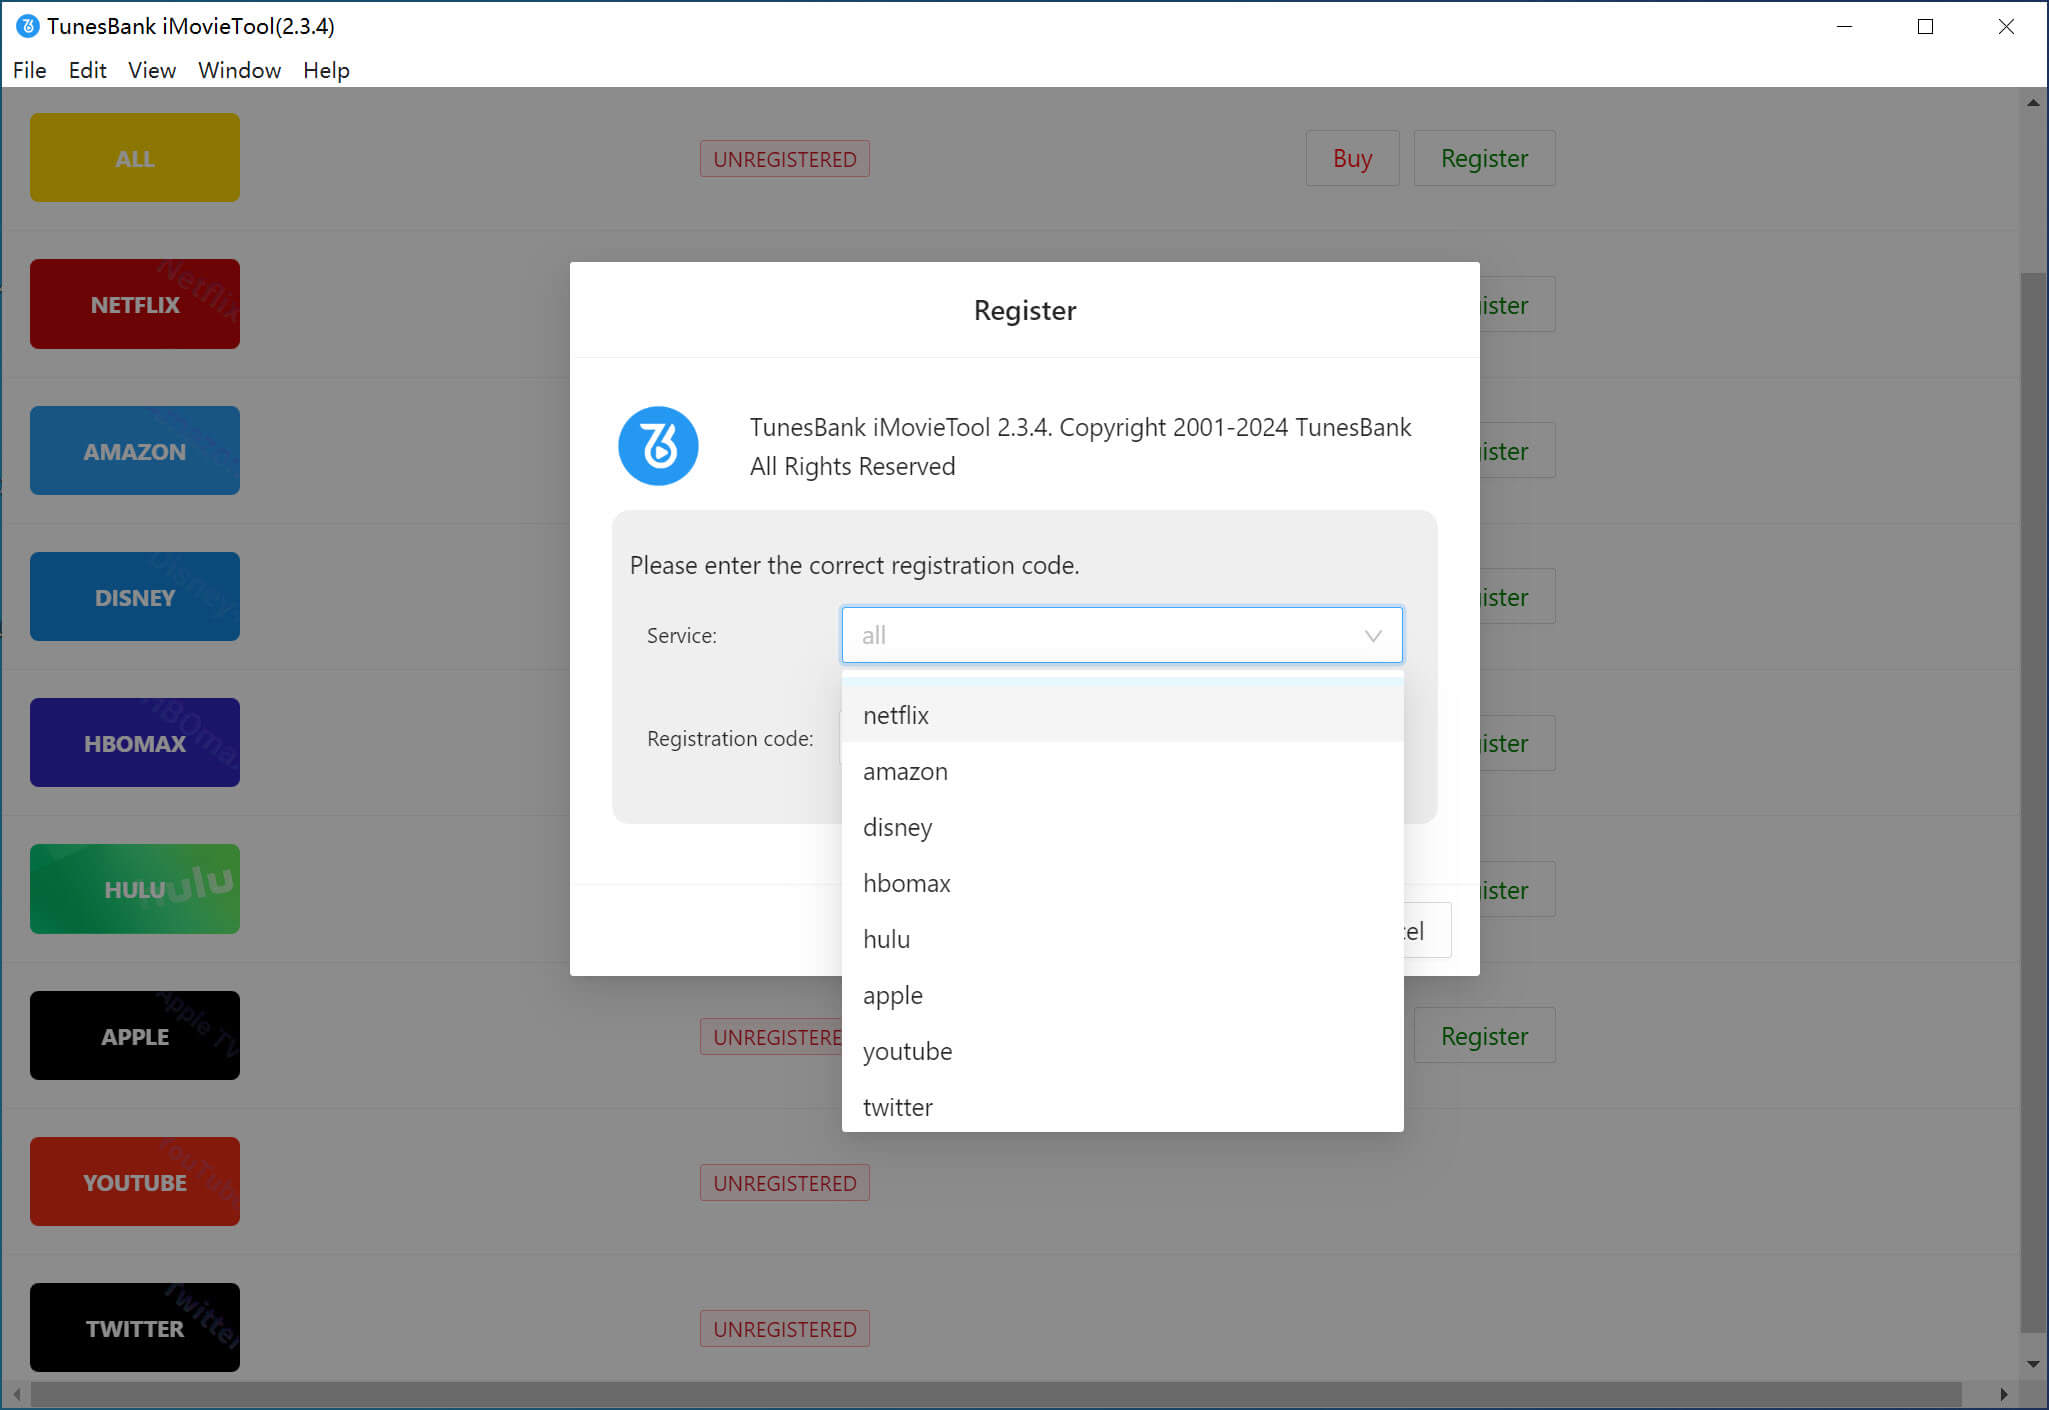Click the DISNEY service tile
This screenshot has width=2049, height=1410.
[x=135, y=597]
